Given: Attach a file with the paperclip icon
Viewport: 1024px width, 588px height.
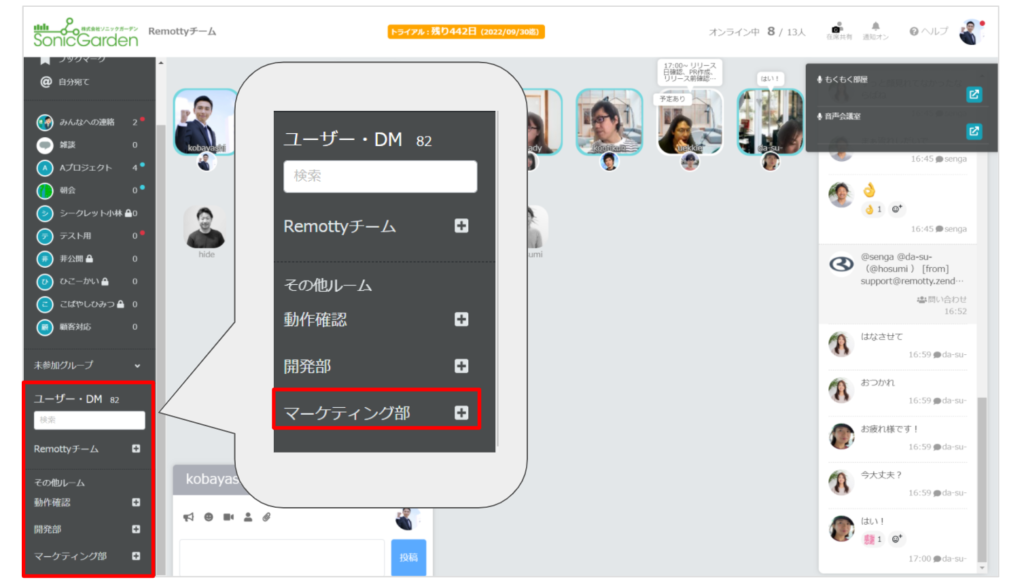Looking at the screenshot, I should click(266, 517).
